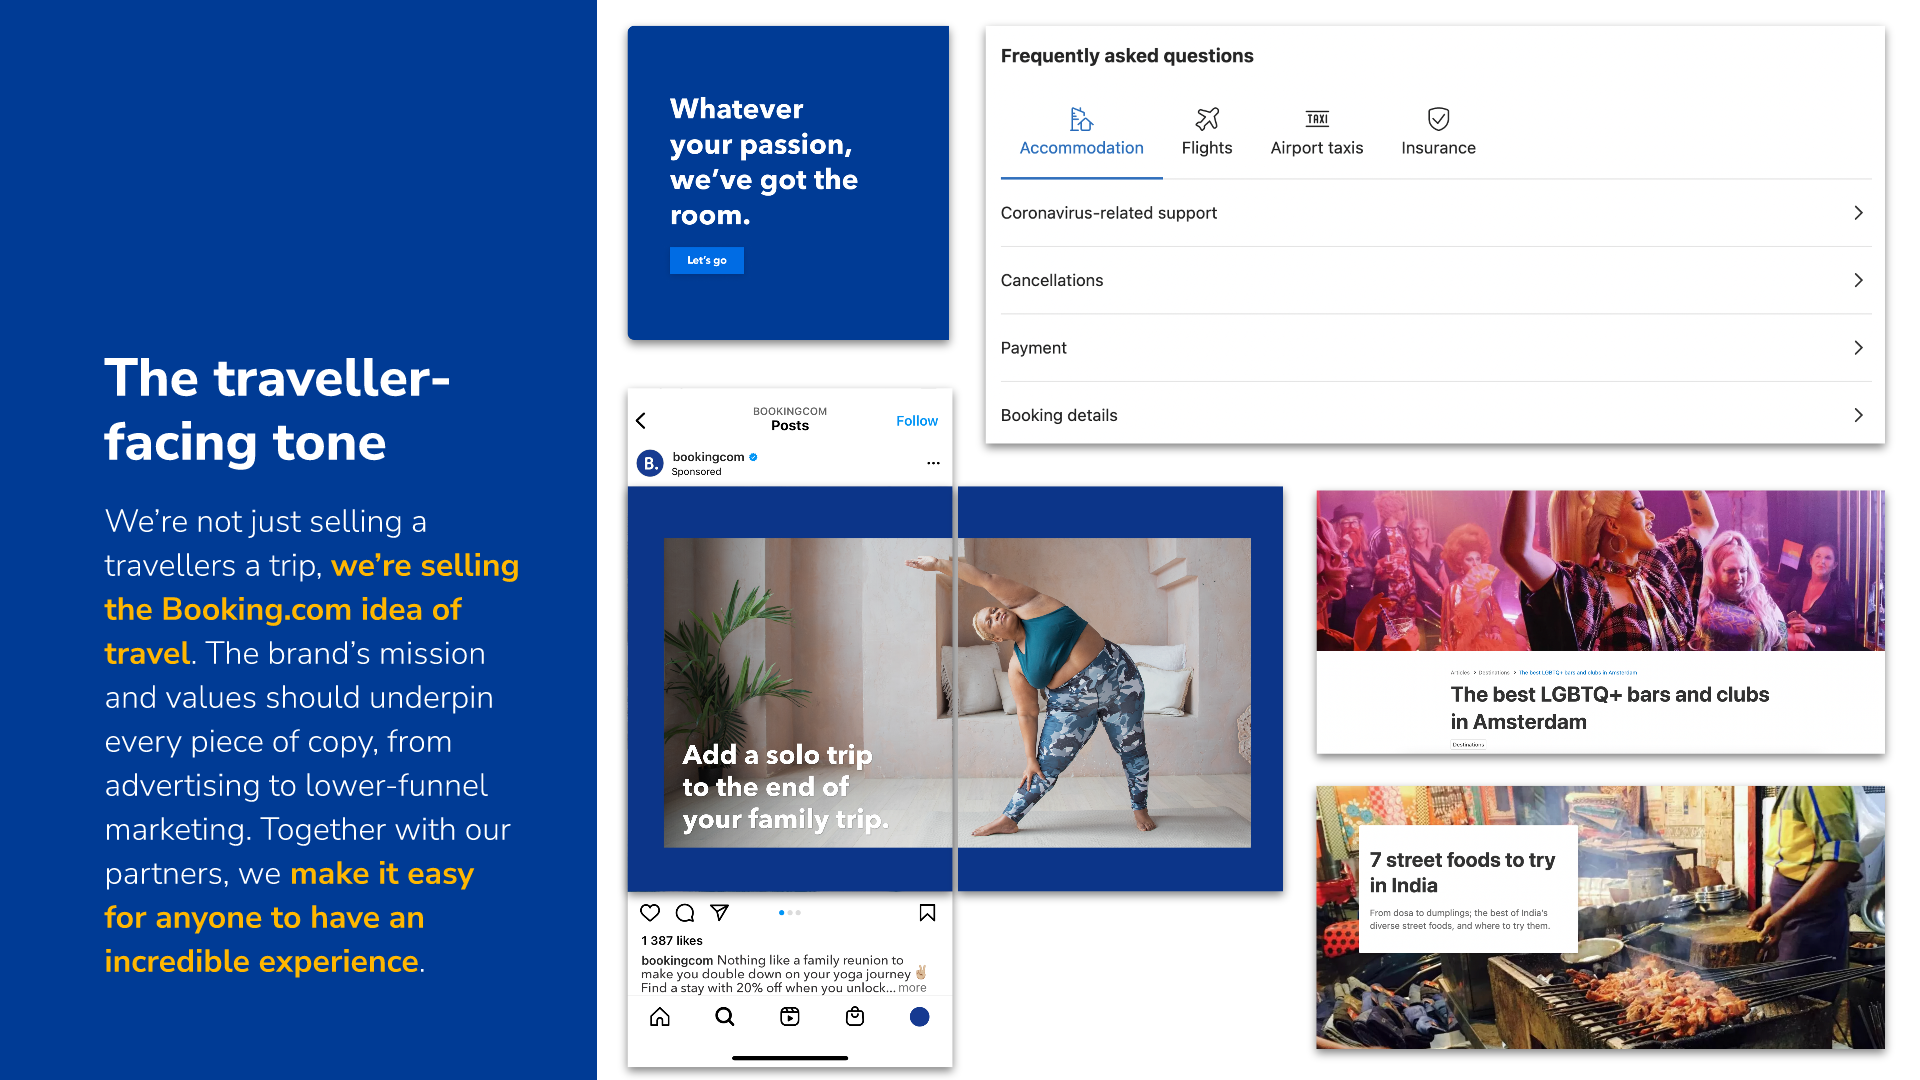1920x1080 pixels.
Task: Bookmark the yoga post
Action: pyautogui.click(x=927, y=912)
